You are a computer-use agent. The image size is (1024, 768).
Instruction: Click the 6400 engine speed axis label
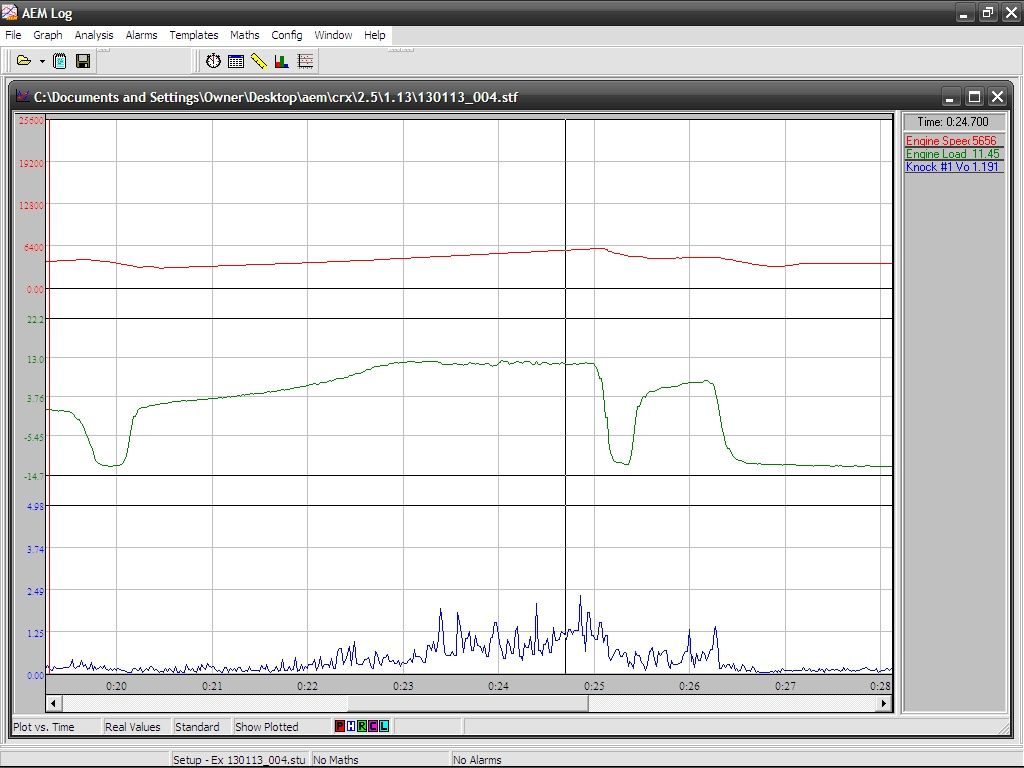pyautogui.click(x=34, y=248)
